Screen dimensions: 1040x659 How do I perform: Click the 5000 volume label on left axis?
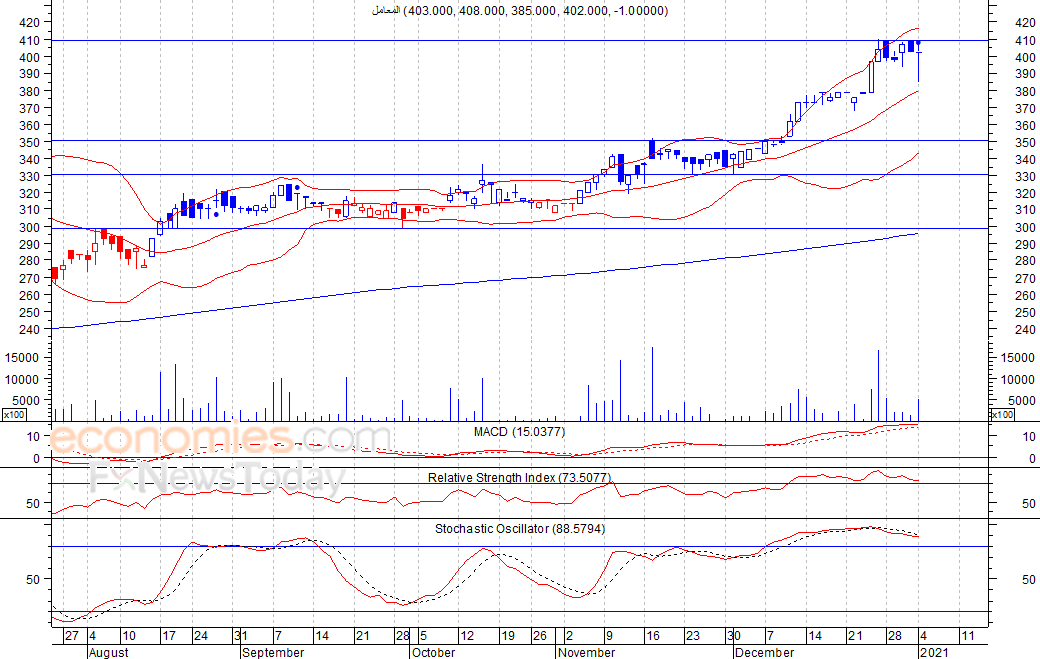point(27,400)
